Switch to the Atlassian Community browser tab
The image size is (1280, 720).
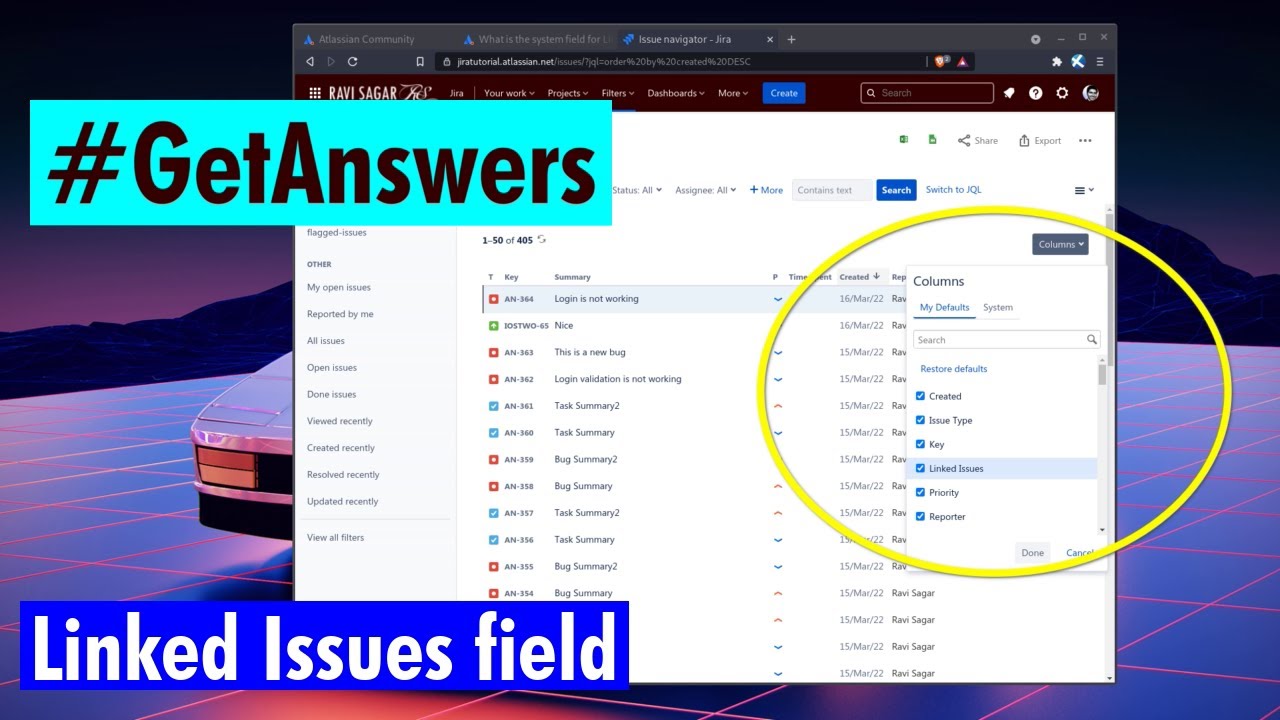366,39
